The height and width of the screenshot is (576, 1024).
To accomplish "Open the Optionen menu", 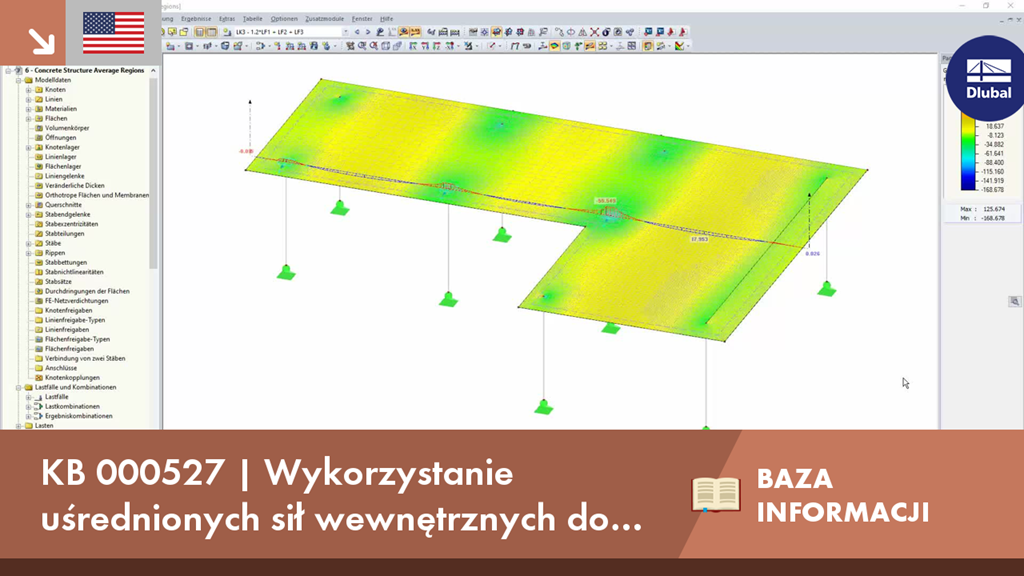I will (x=284, y=19).
